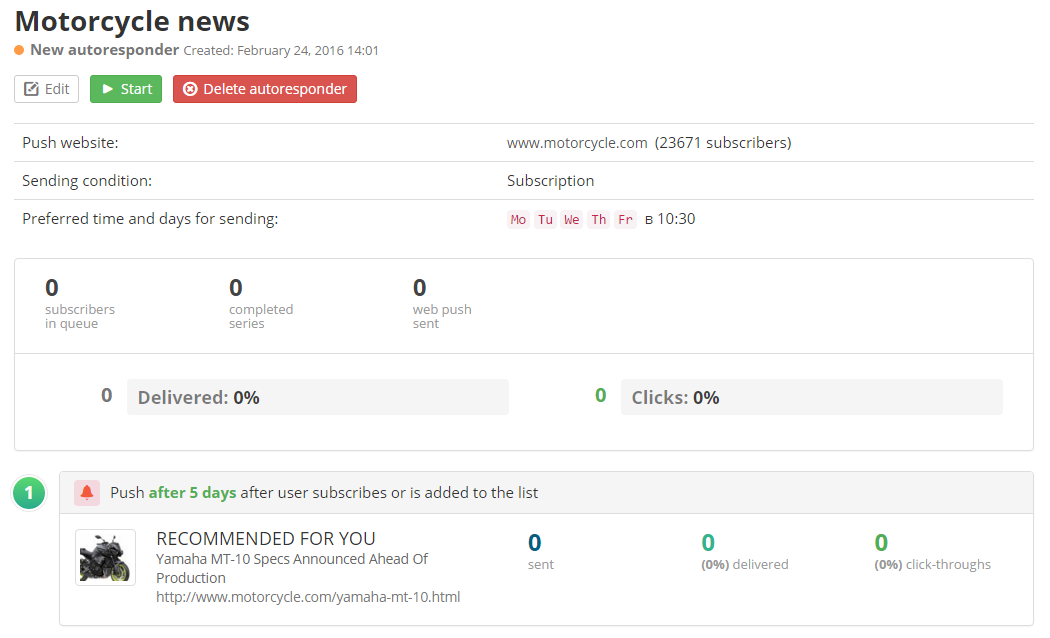Click the Delivered 0% progress bar
Screen dimensions: 1050x638
pos(317,397)
